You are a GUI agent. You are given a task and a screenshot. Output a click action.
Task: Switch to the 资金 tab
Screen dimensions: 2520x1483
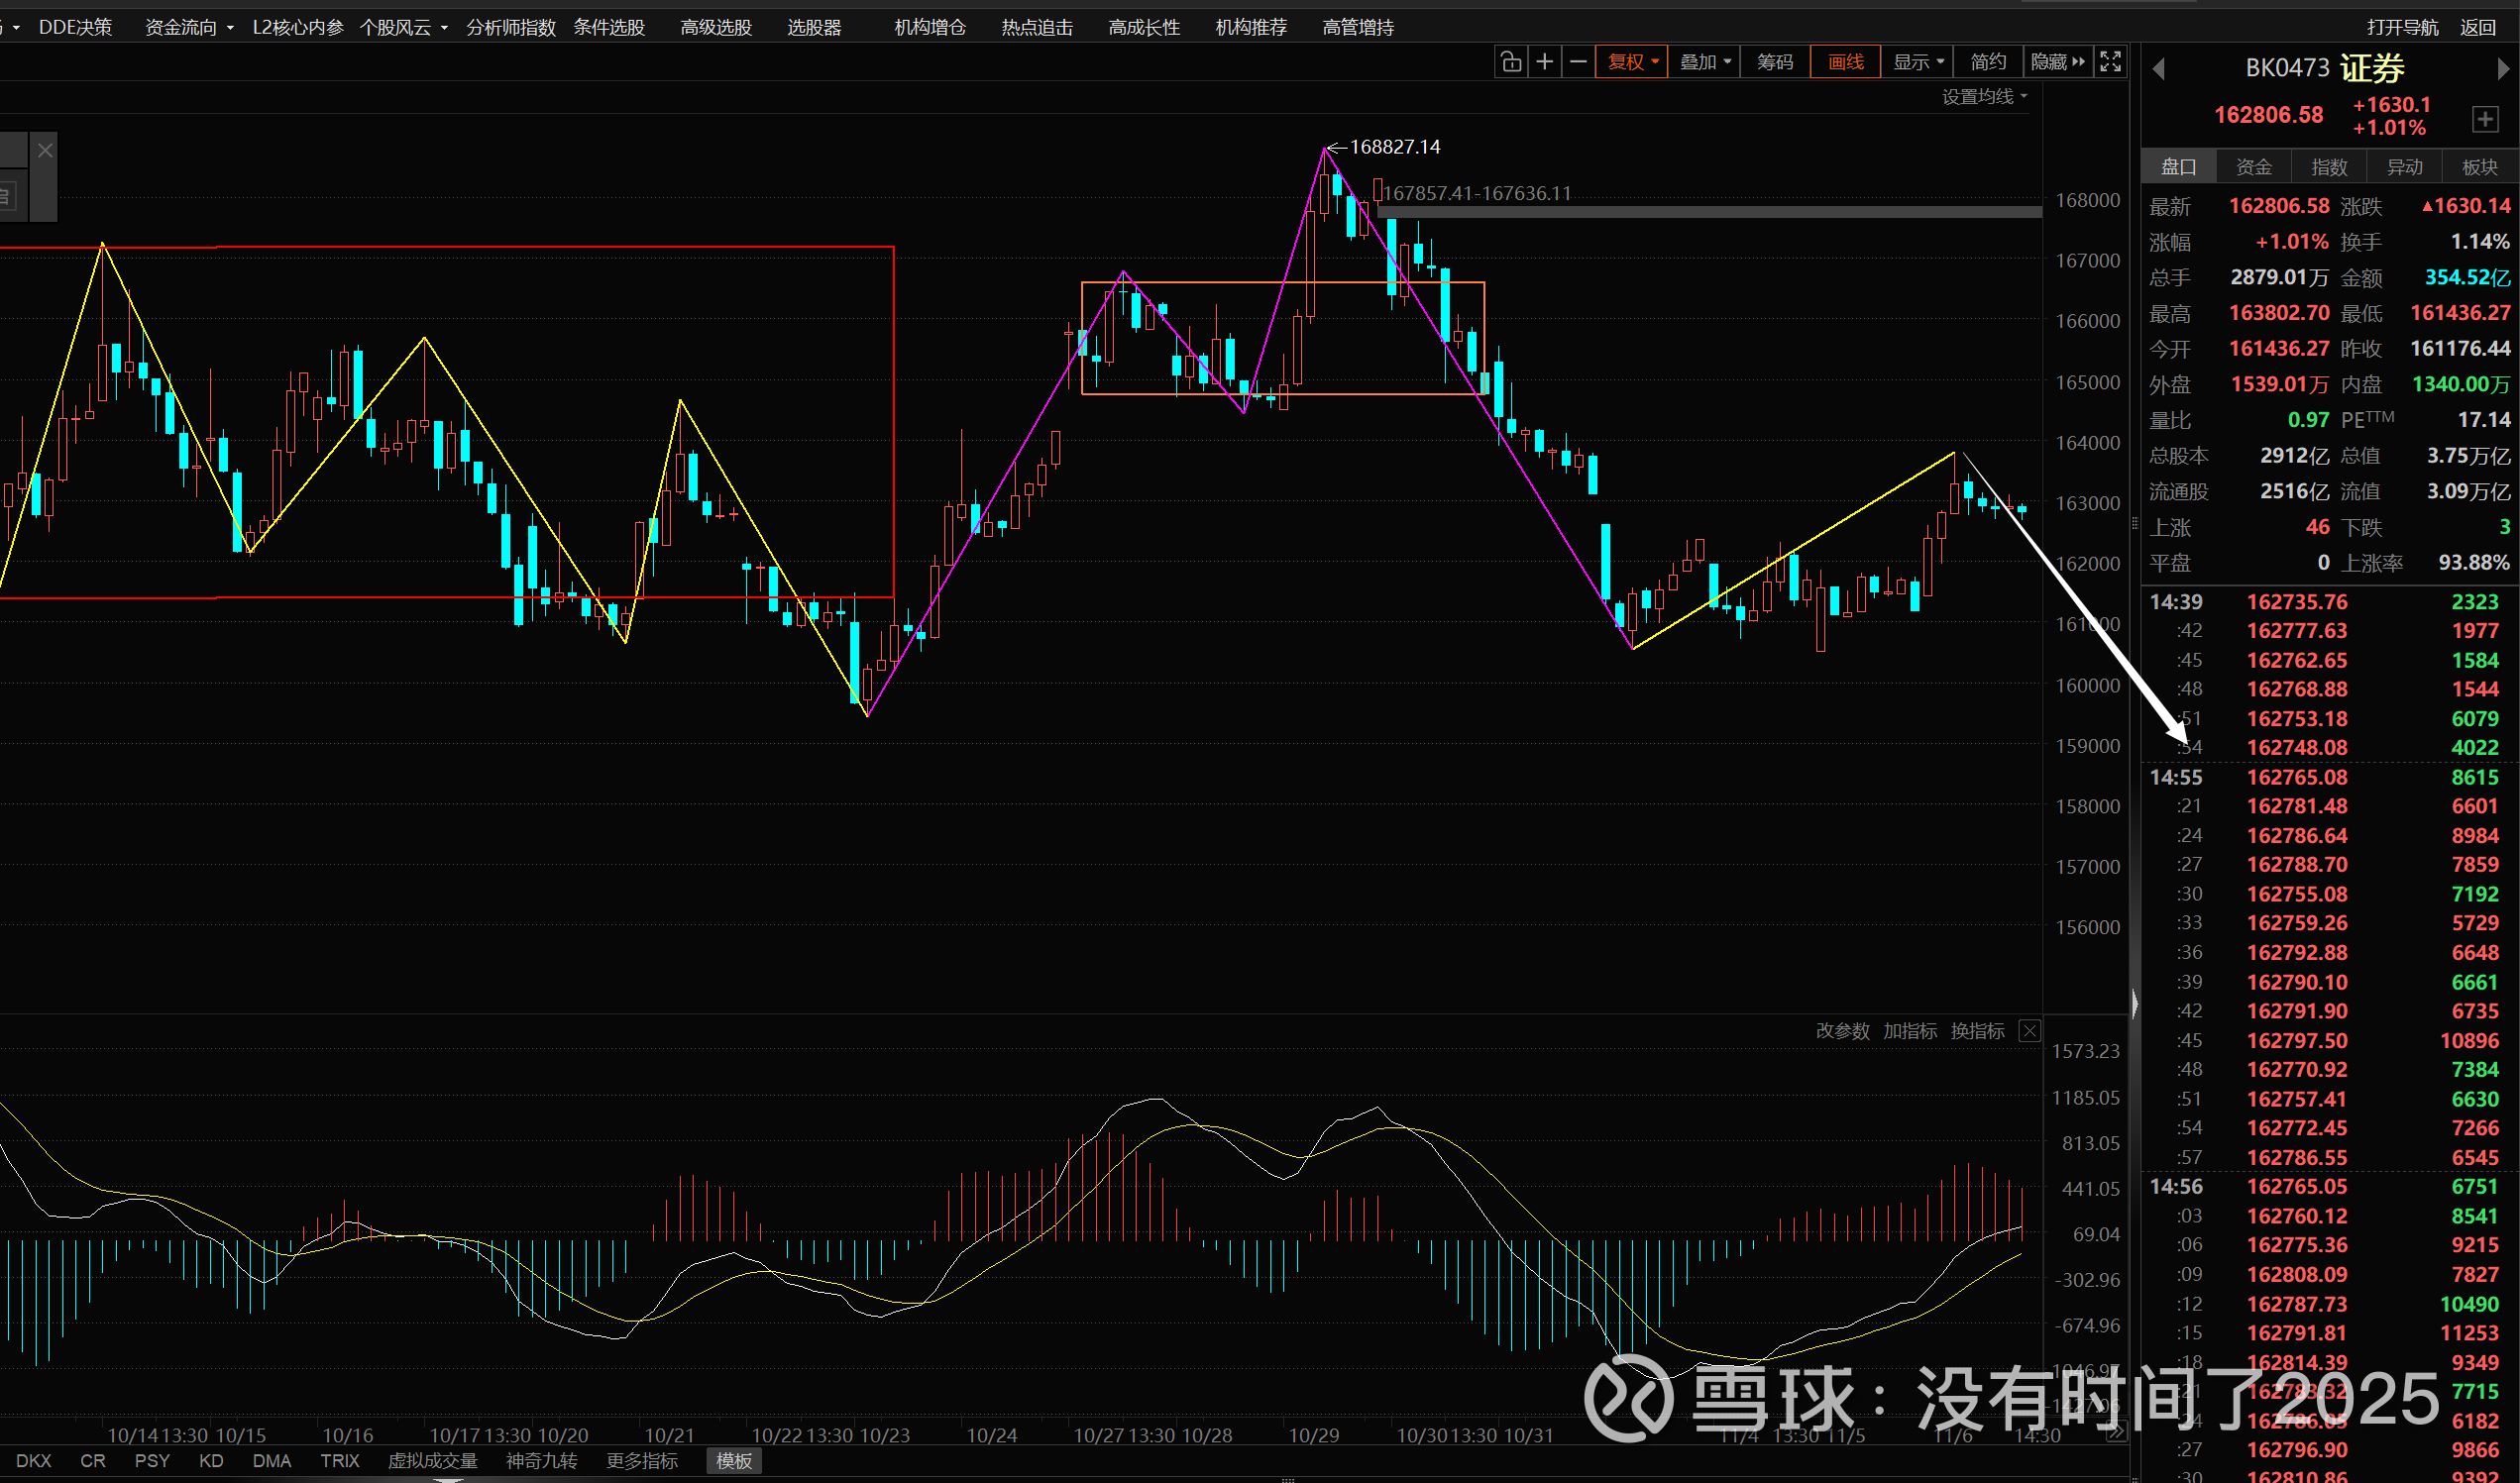pos(2254,167)
